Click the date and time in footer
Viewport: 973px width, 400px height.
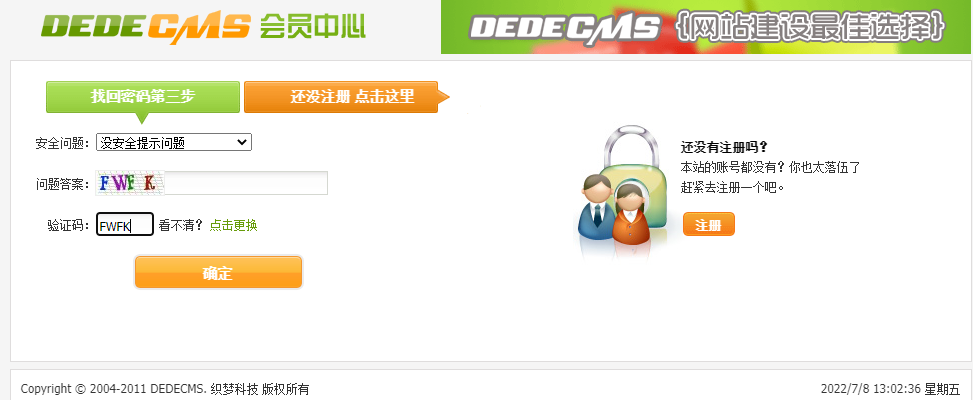890,389
